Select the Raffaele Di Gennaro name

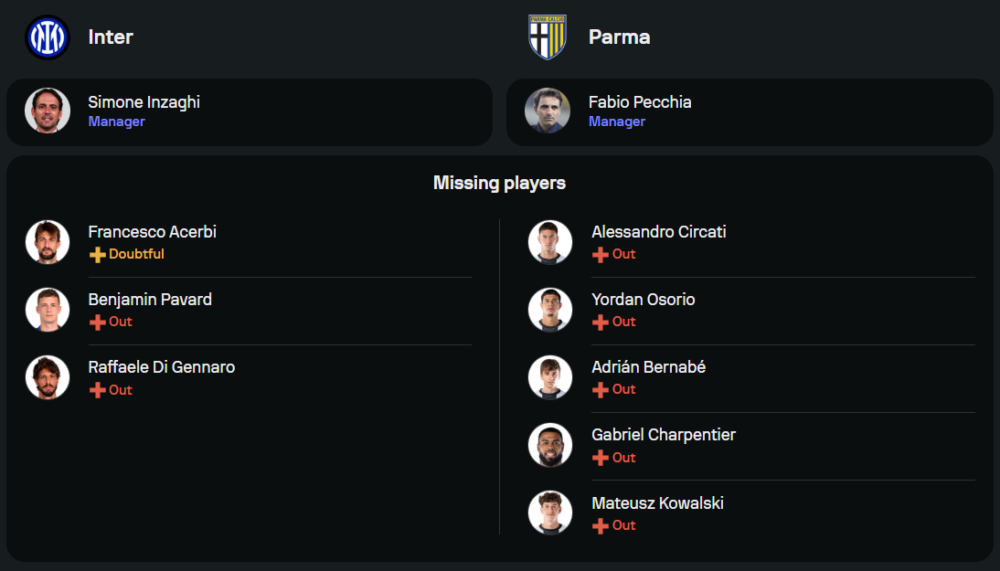point(161,367)
